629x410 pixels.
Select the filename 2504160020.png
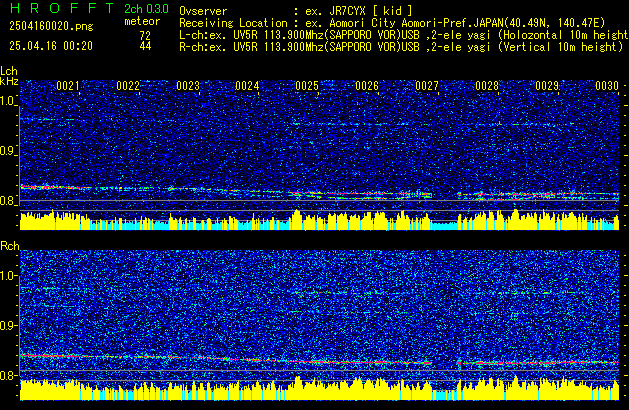pos(51,26)
